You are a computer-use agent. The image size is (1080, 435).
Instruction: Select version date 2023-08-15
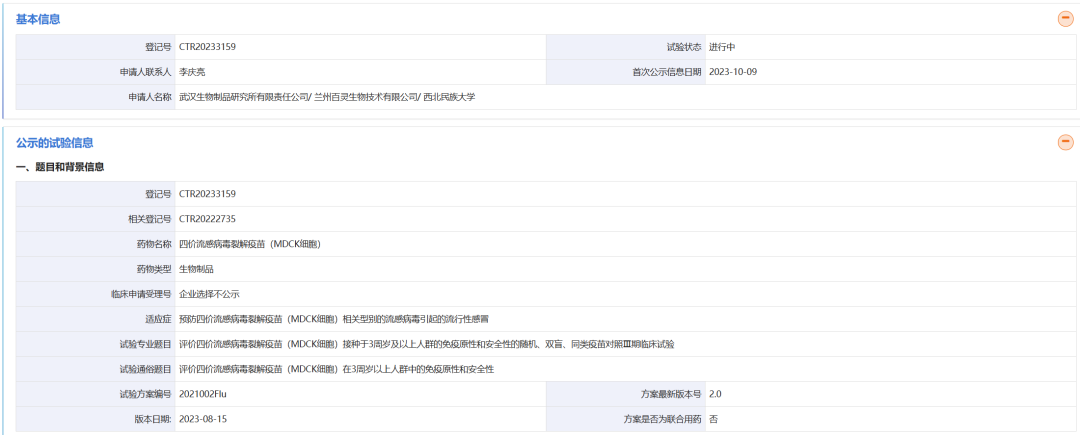pos(202,419)
